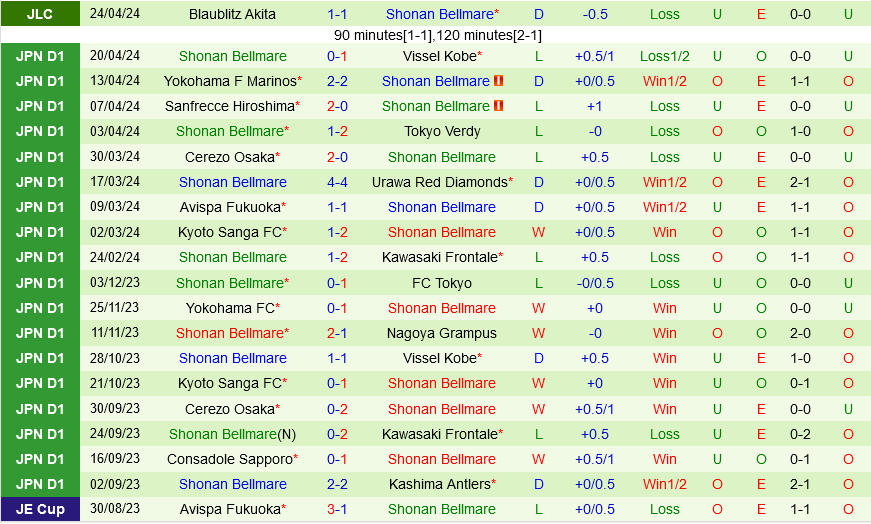
Task: Click the 3-1 score in JE Cup row
Action: (x=337, y=509)
